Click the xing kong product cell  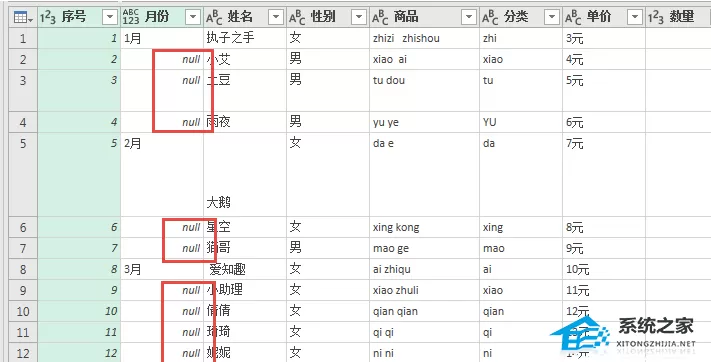point(424,227)
